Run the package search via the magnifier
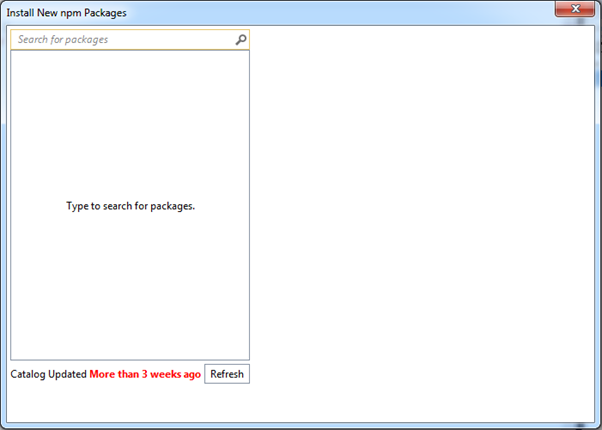The height and width of the screenshot is (430, 602). point(240,40)
